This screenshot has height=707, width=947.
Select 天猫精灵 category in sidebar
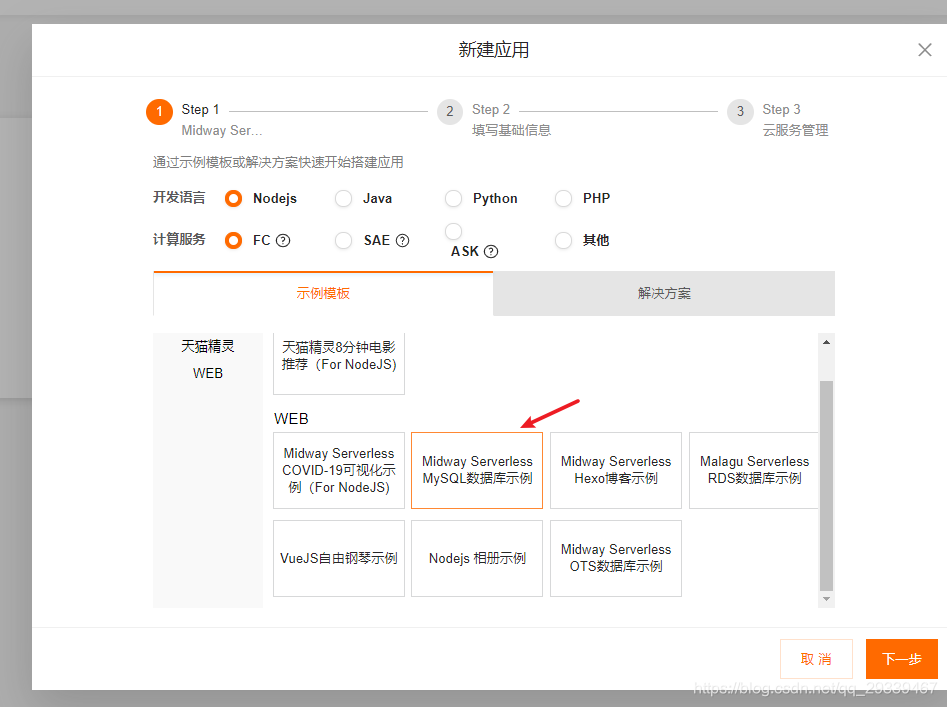coord(208,346)
